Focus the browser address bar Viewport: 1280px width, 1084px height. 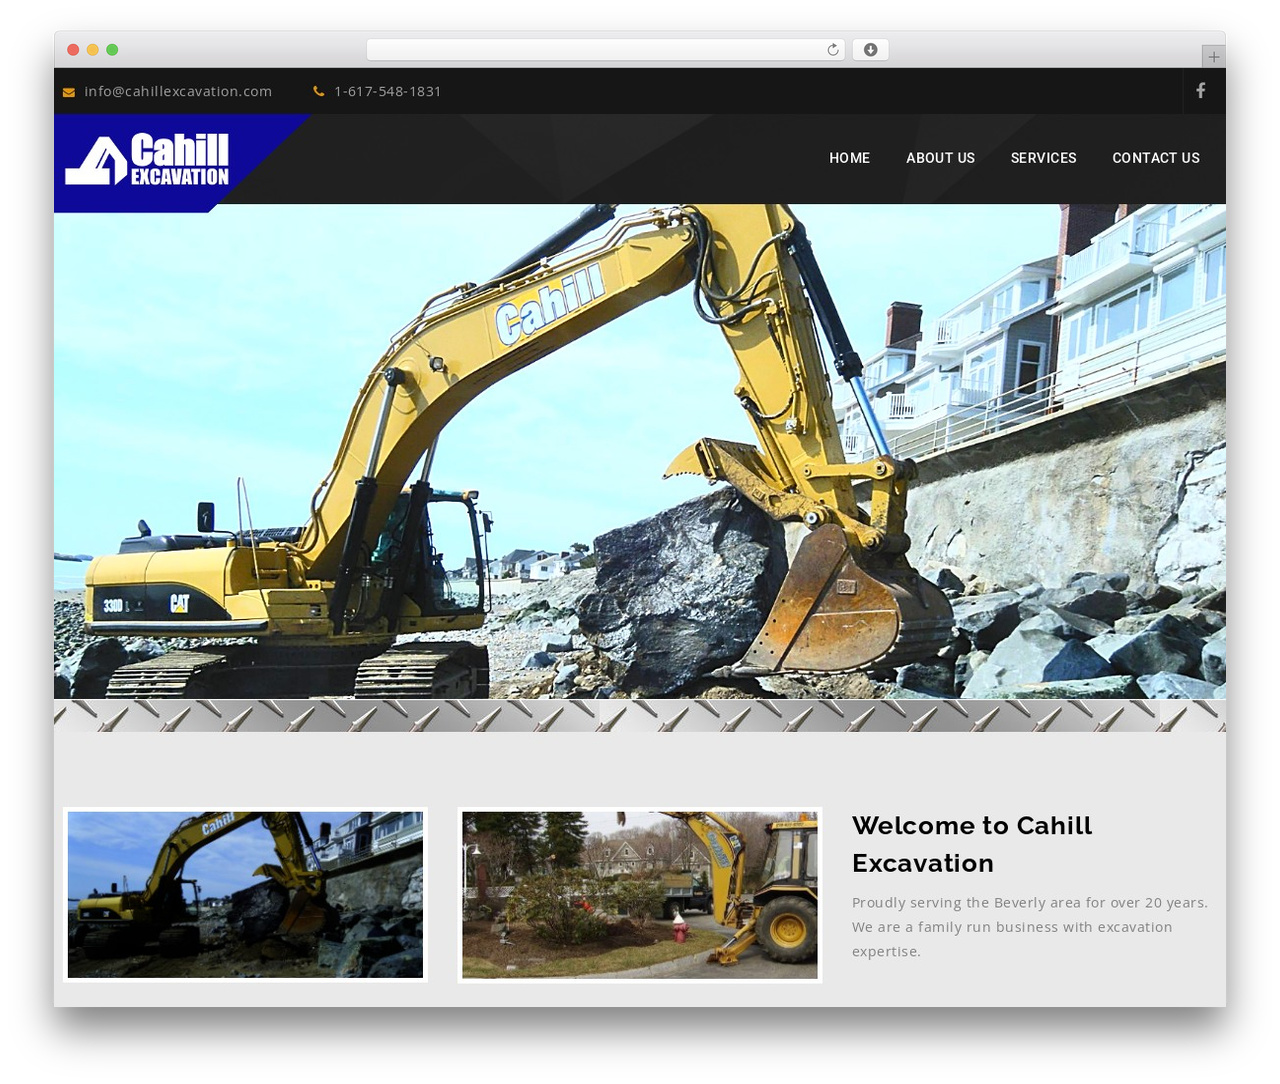[605, 50]
